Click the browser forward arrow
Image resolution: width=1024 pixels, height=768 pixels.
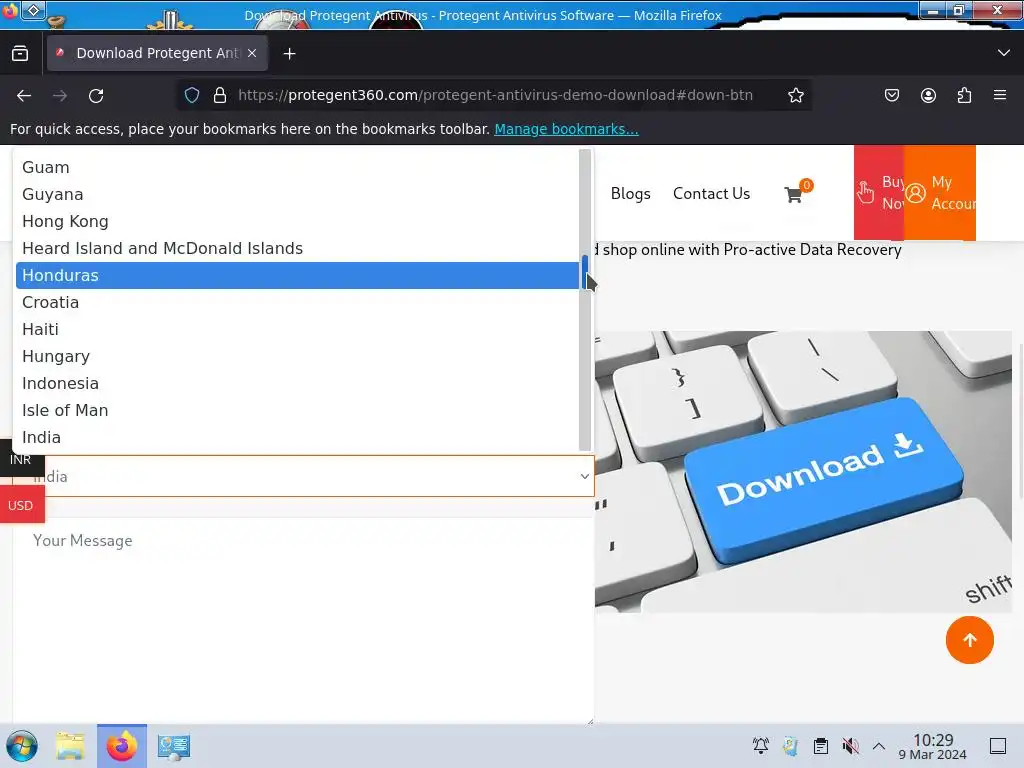click(60, 96)
